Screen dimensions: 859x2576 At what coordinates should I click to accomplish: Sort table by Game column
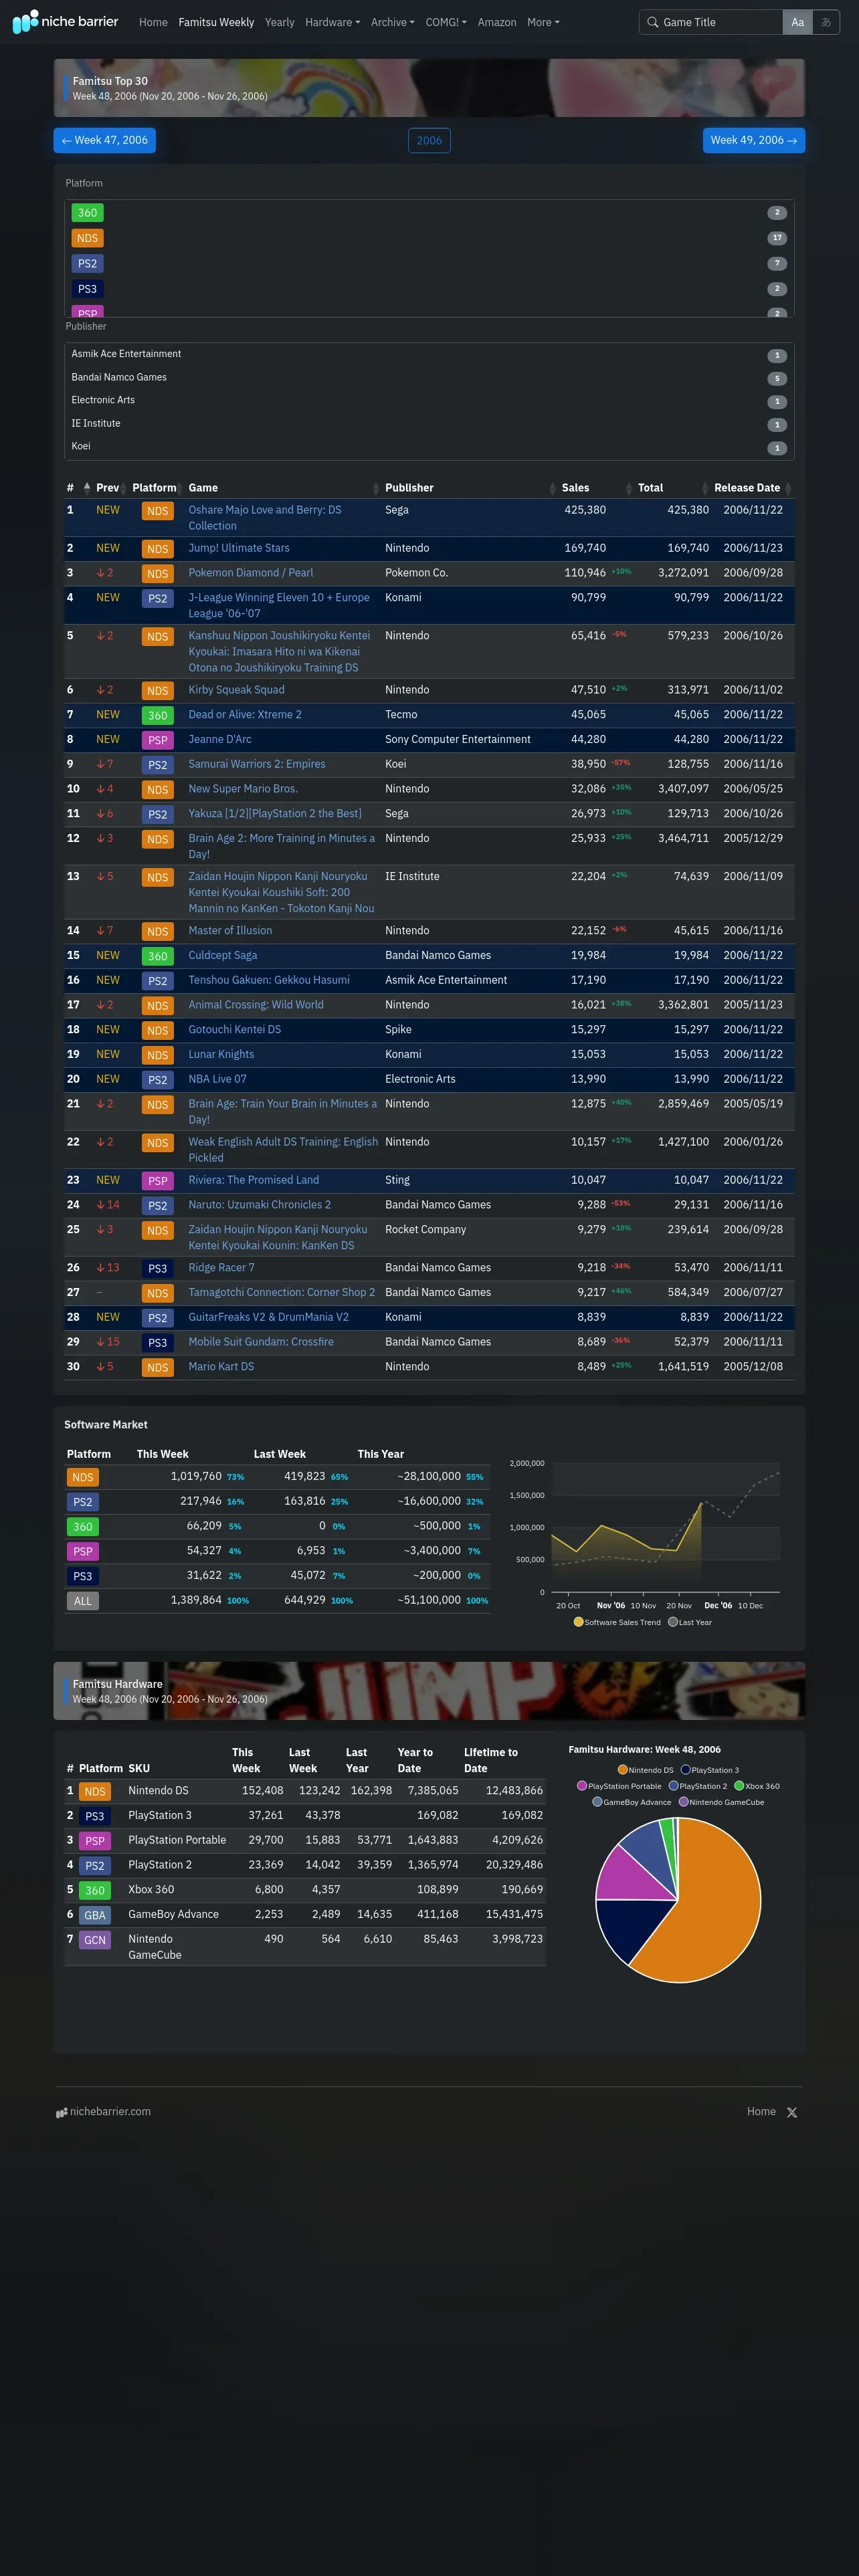pyautogui.click(x=283, y=488)
